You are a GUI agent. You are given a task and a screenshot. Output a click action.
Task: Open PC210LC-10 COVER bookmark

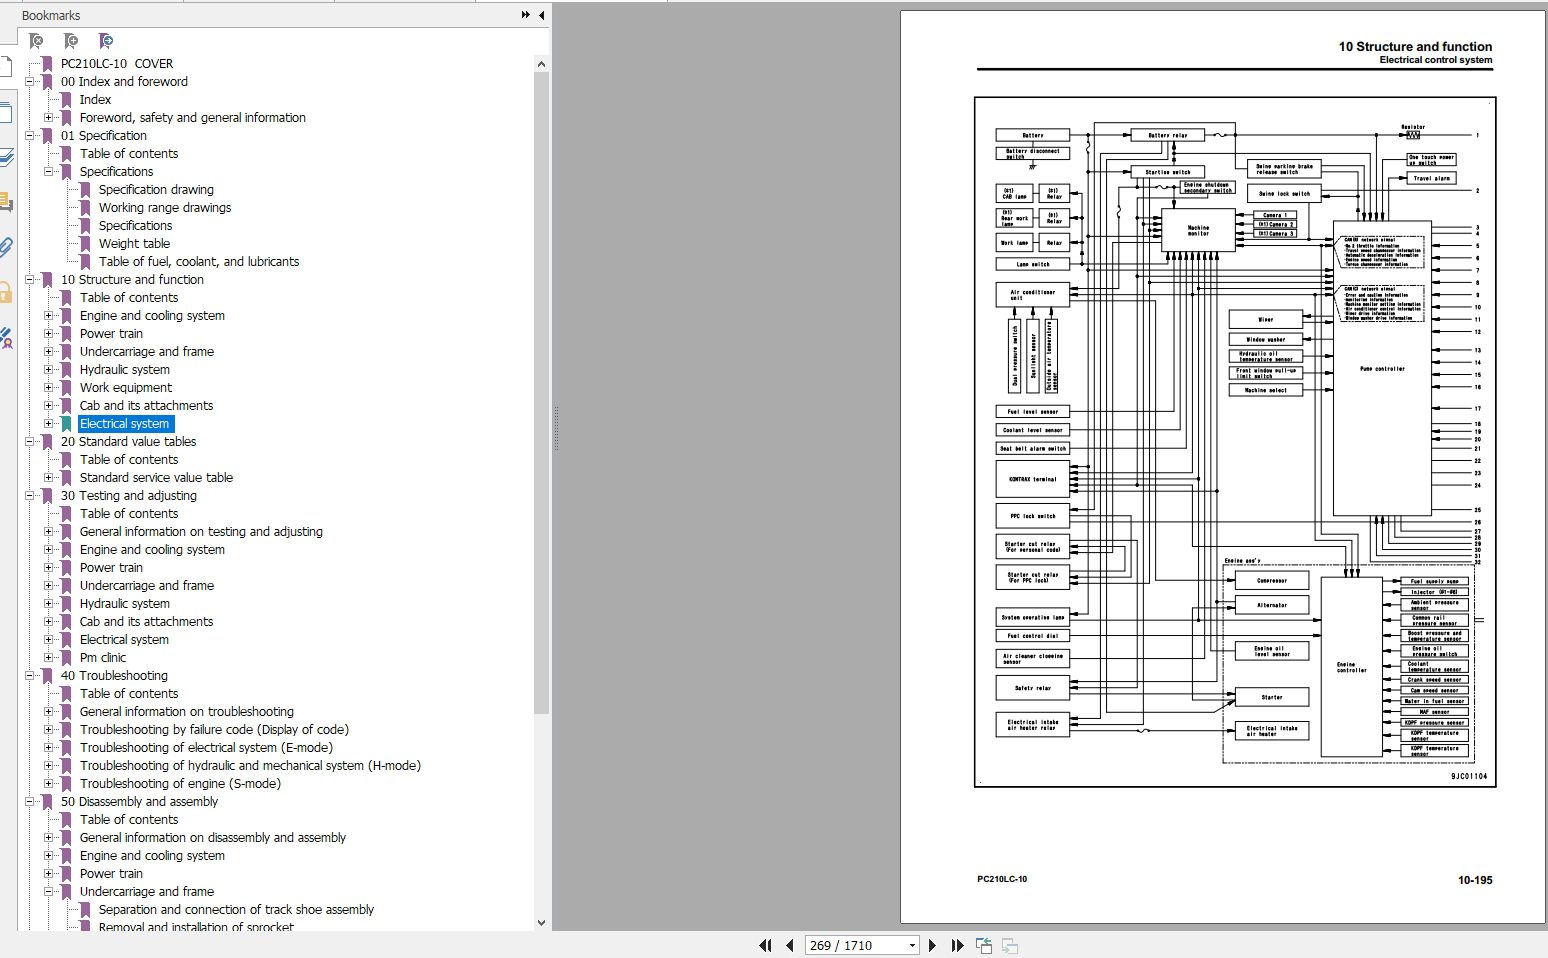click(x=116, y=64)
